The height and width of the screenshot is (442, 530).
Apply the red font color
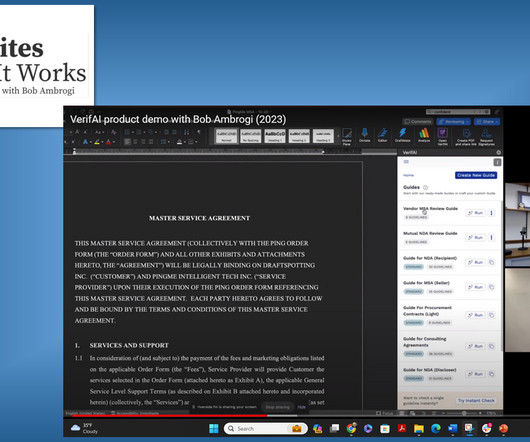click(x=108, y=142)
